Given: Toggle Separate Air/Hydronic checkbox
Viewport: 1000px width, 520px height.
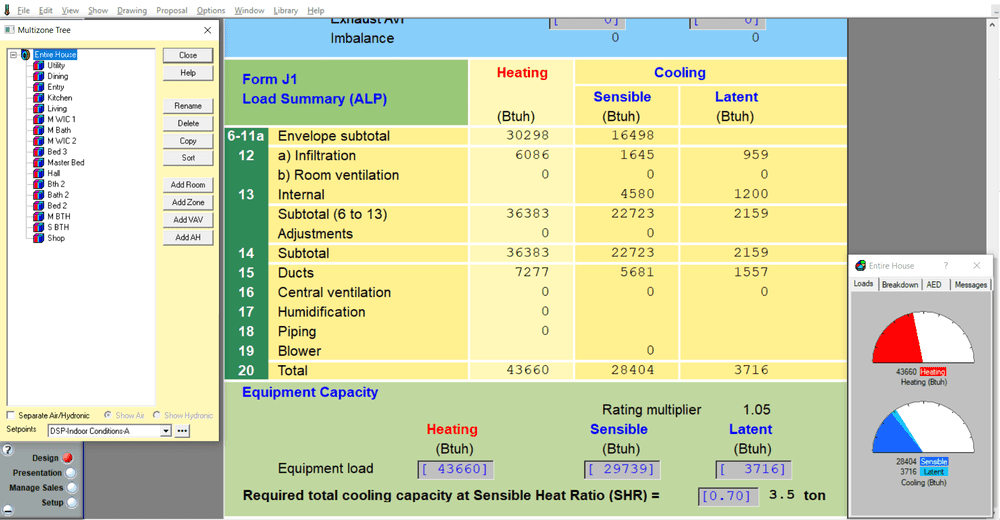Looking at the screenshot, I should 10,415.
